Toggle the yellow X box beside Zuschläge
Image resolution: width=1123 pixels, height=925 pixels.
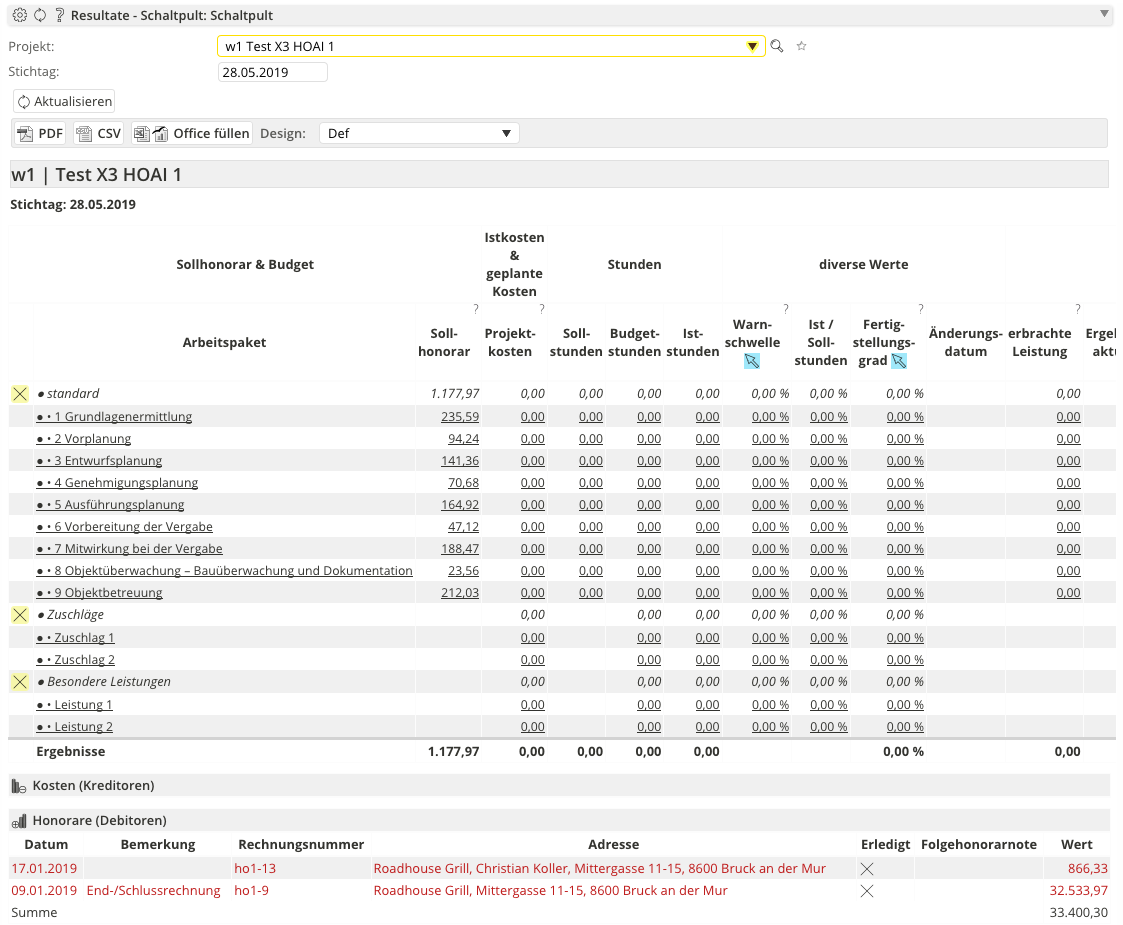pyautogui.click(x=20, y=615)
